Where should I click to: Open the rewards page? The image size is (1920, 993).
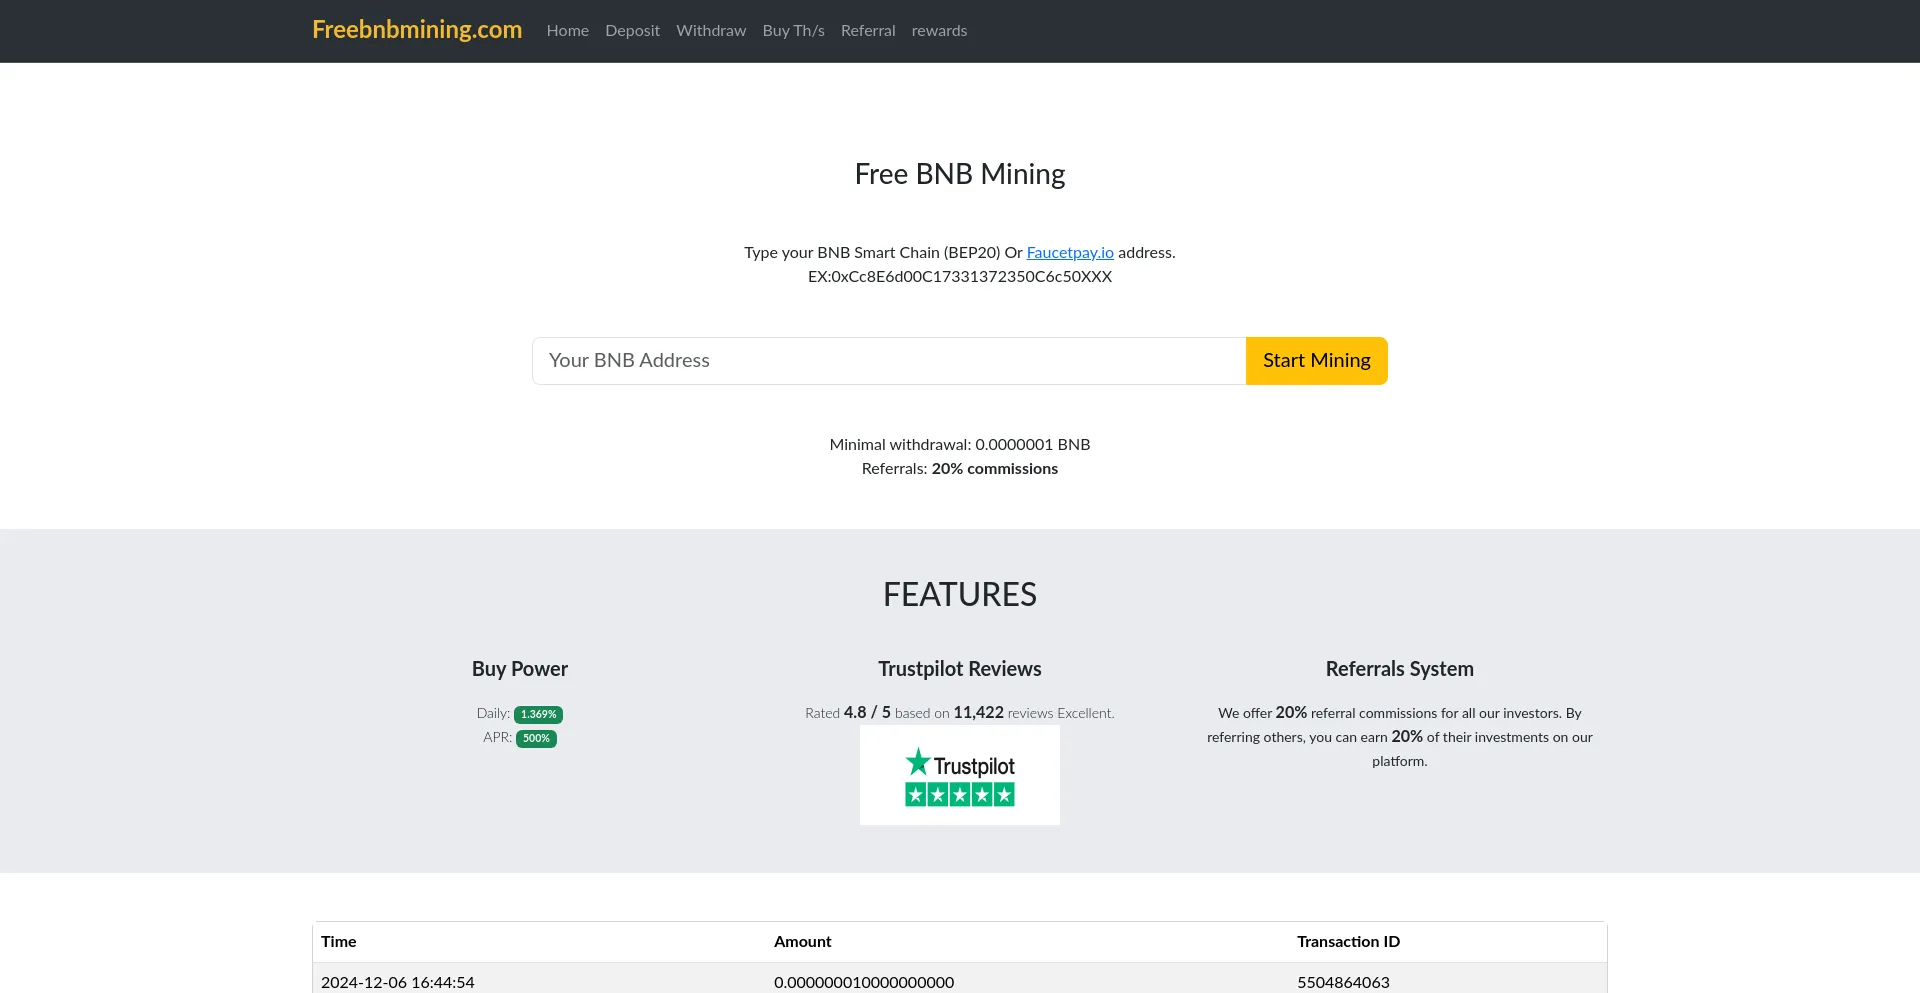tap(938, 30)
